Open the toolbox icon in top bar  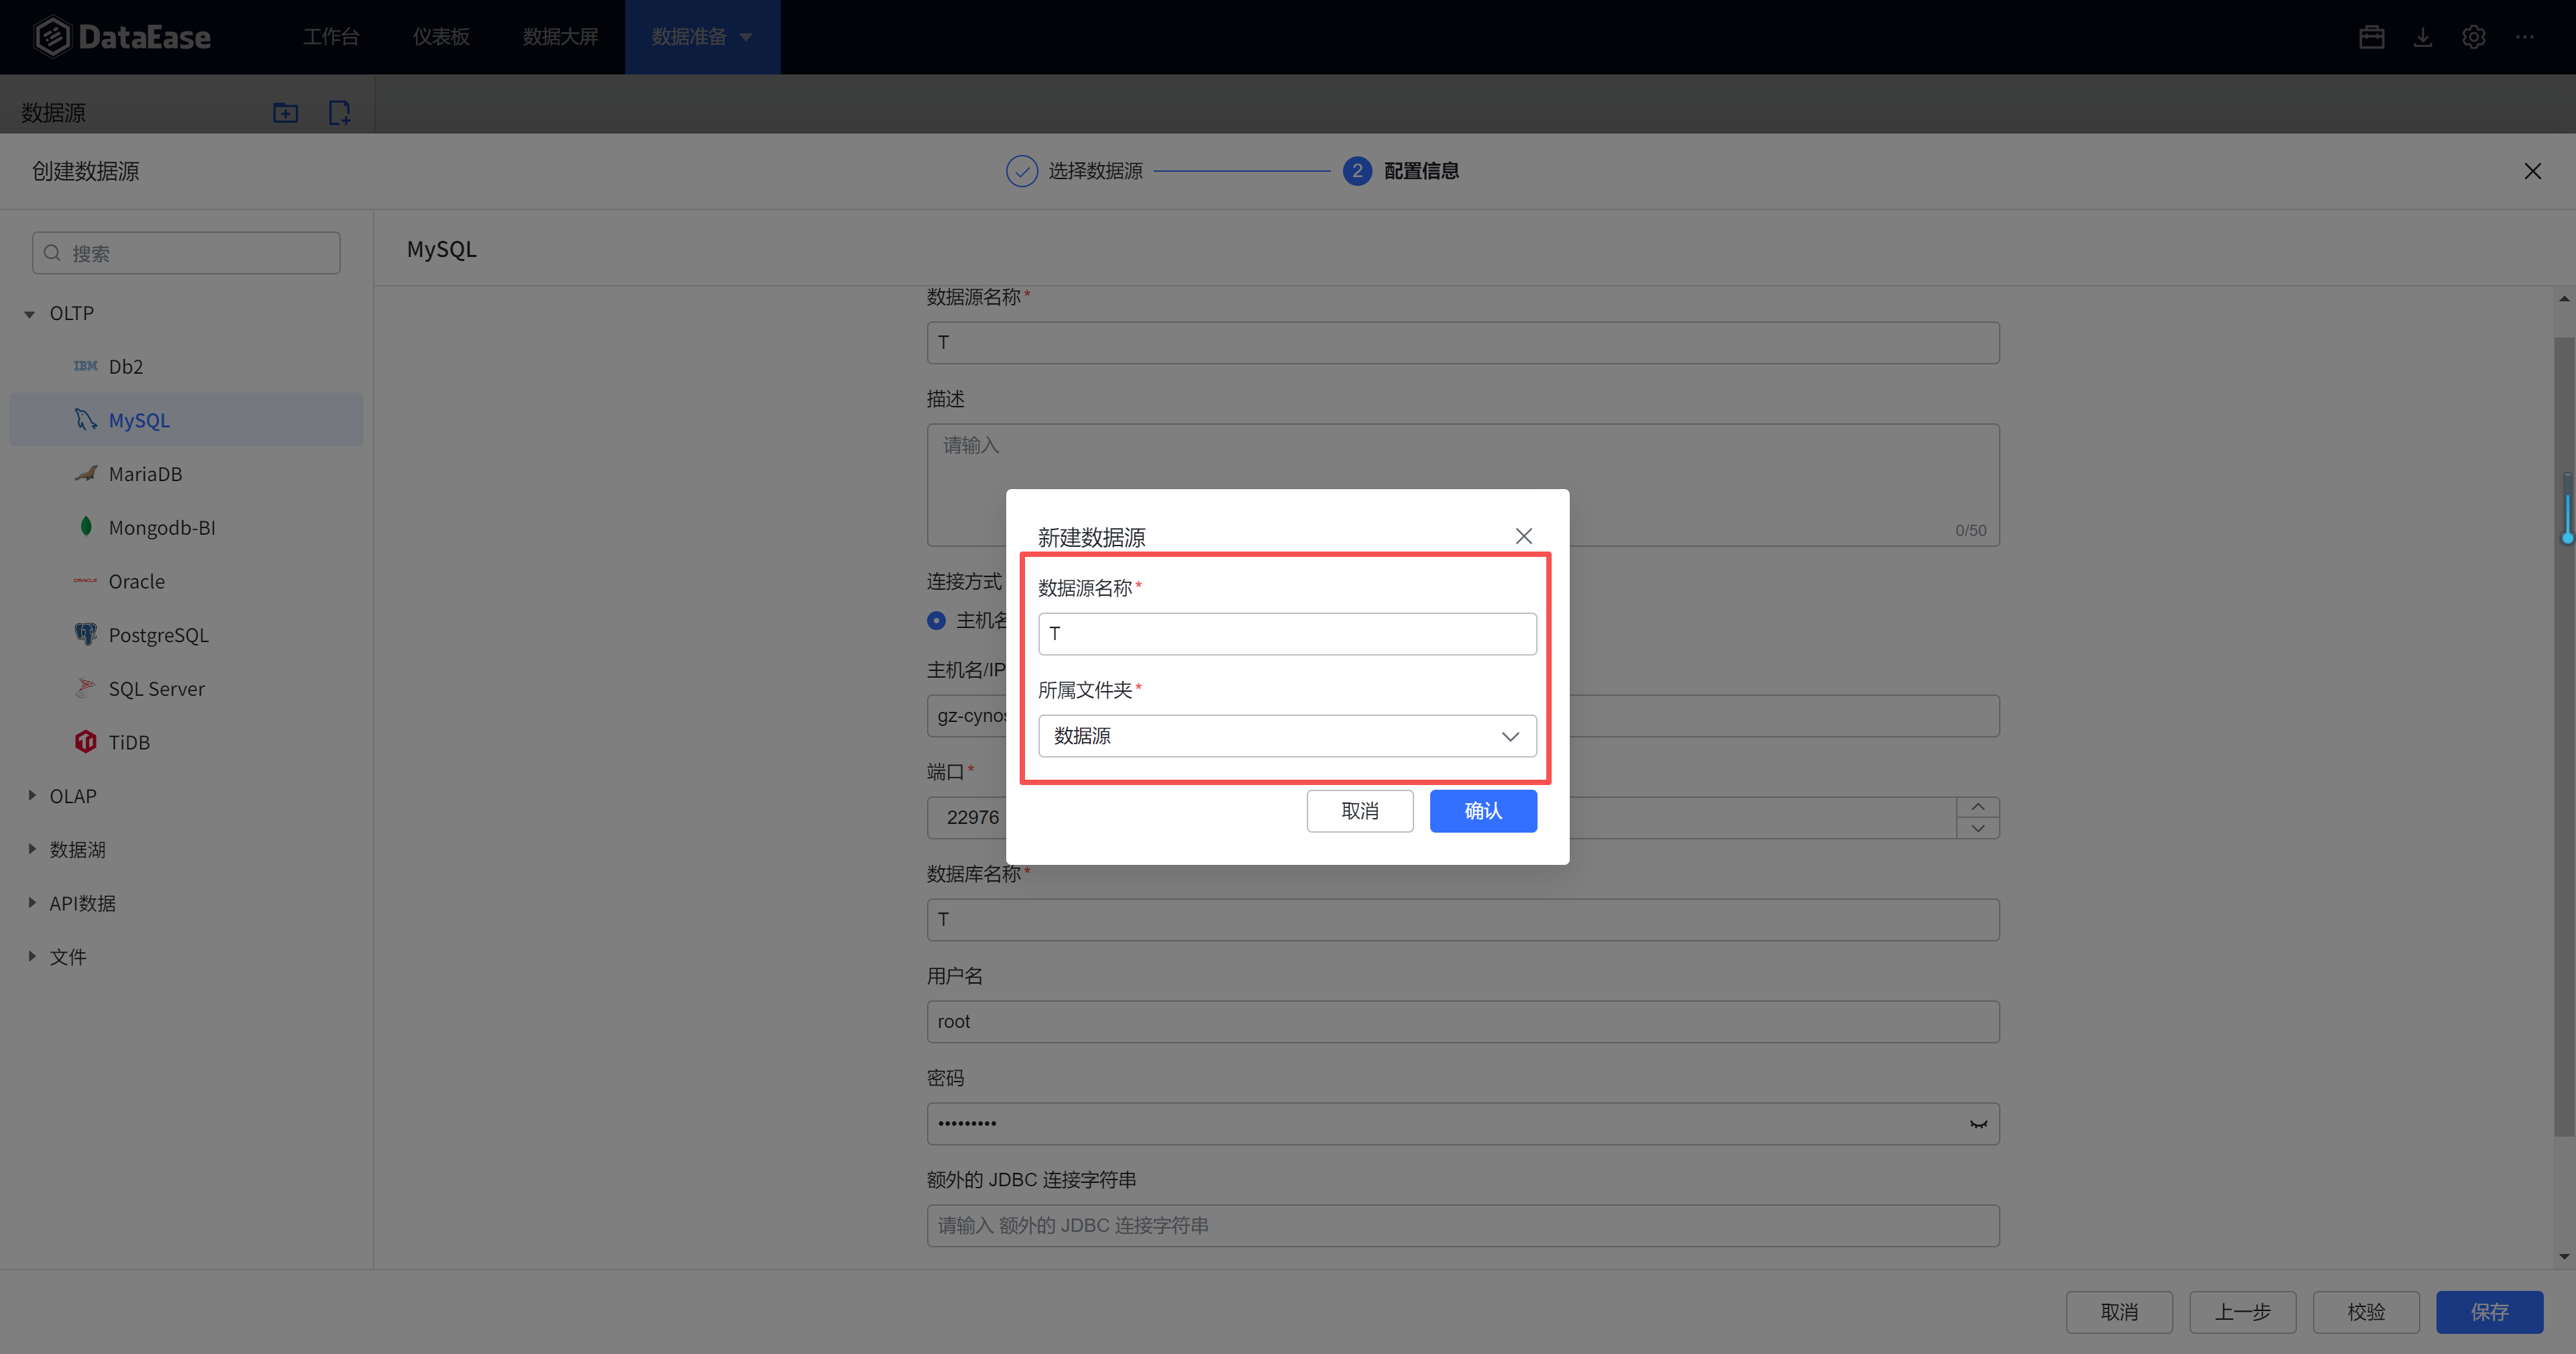tap(2371, 37)
